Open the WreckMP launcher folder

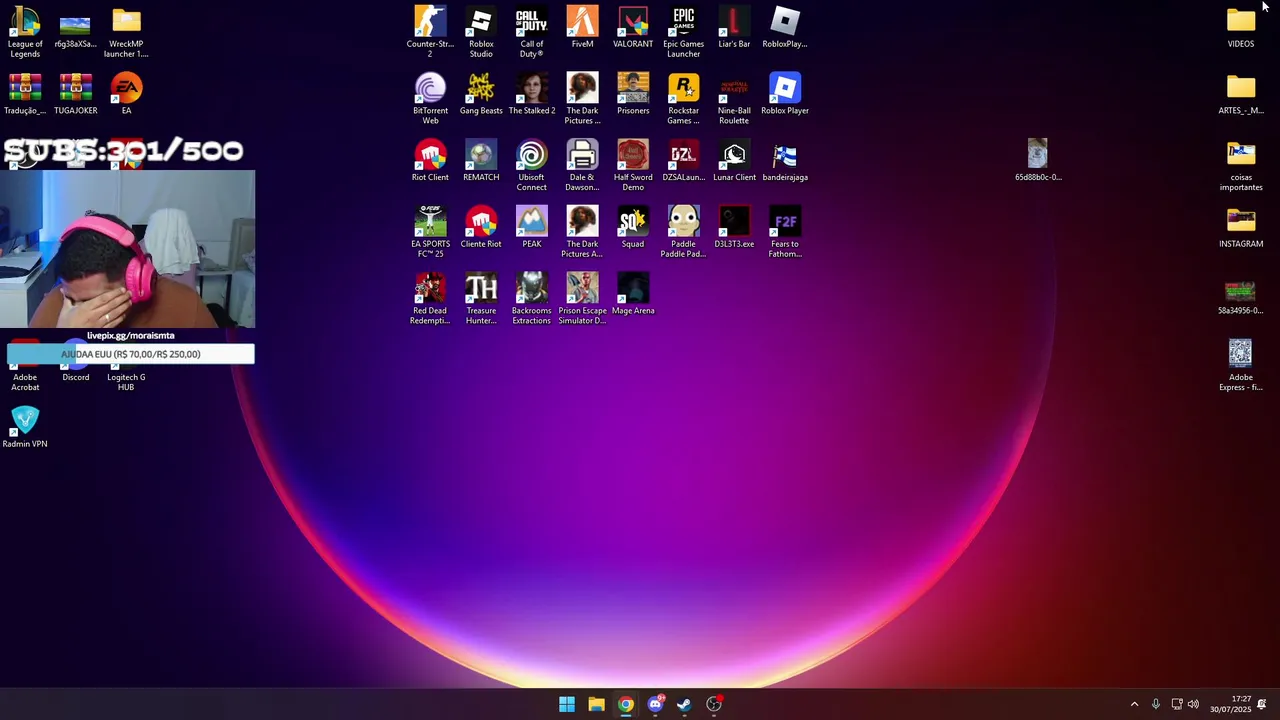[126, 31]
